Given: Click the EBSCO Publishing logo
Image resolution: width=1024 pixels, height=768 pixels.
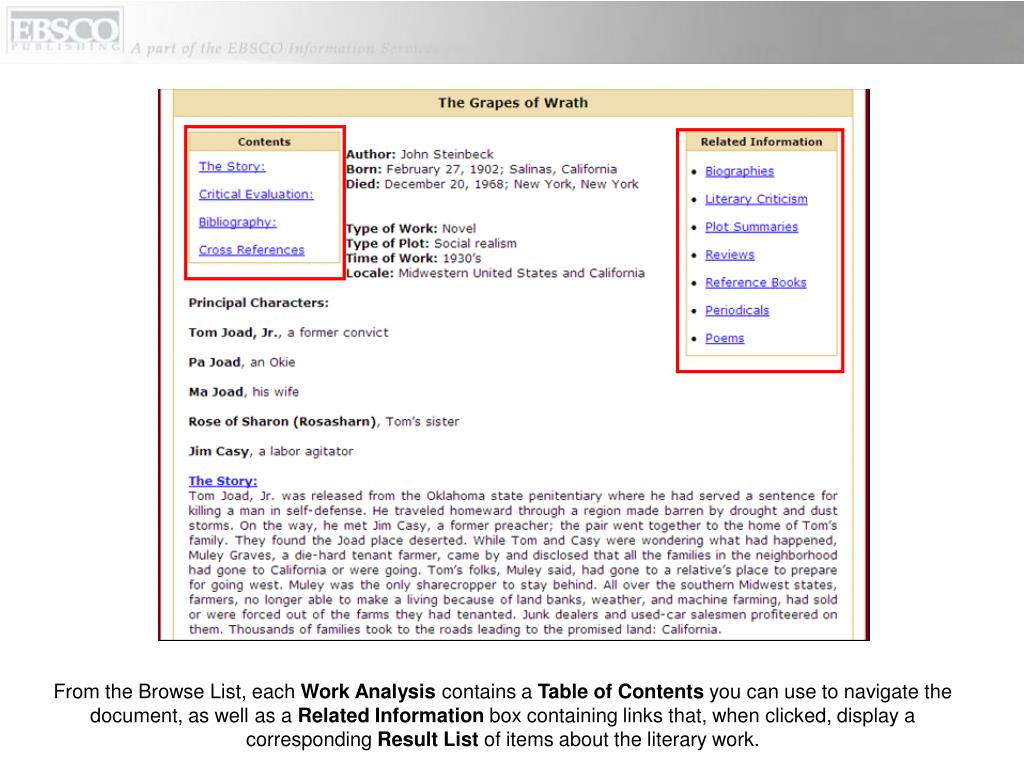Looking at the screenshot, I should click(x=64, y=31).
